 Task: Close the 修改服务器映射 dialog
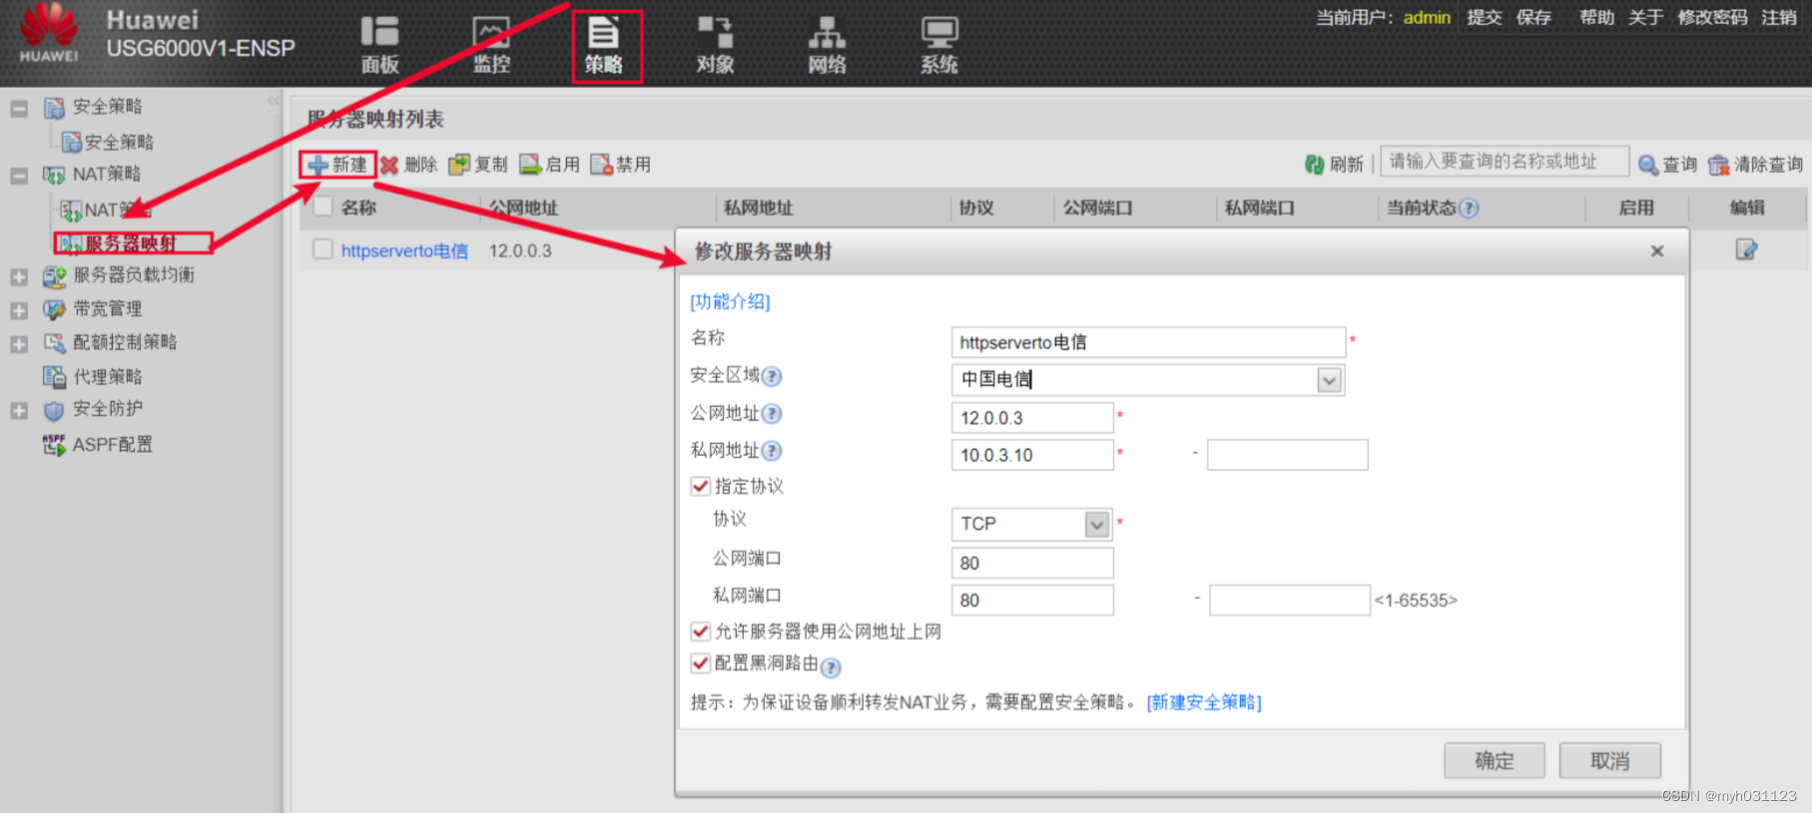pos(1657,251)
